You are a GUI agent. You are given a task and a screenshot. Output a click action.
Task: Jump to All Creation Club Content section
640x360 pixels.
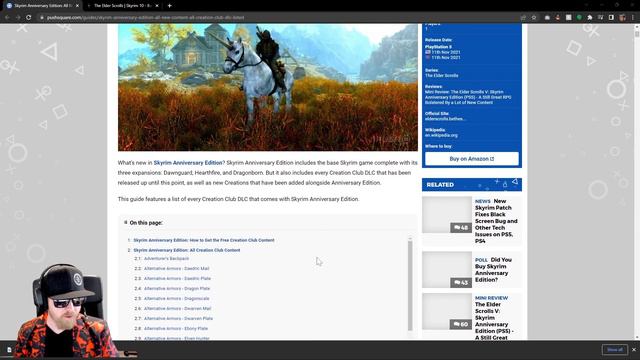[x=187, y=250]
